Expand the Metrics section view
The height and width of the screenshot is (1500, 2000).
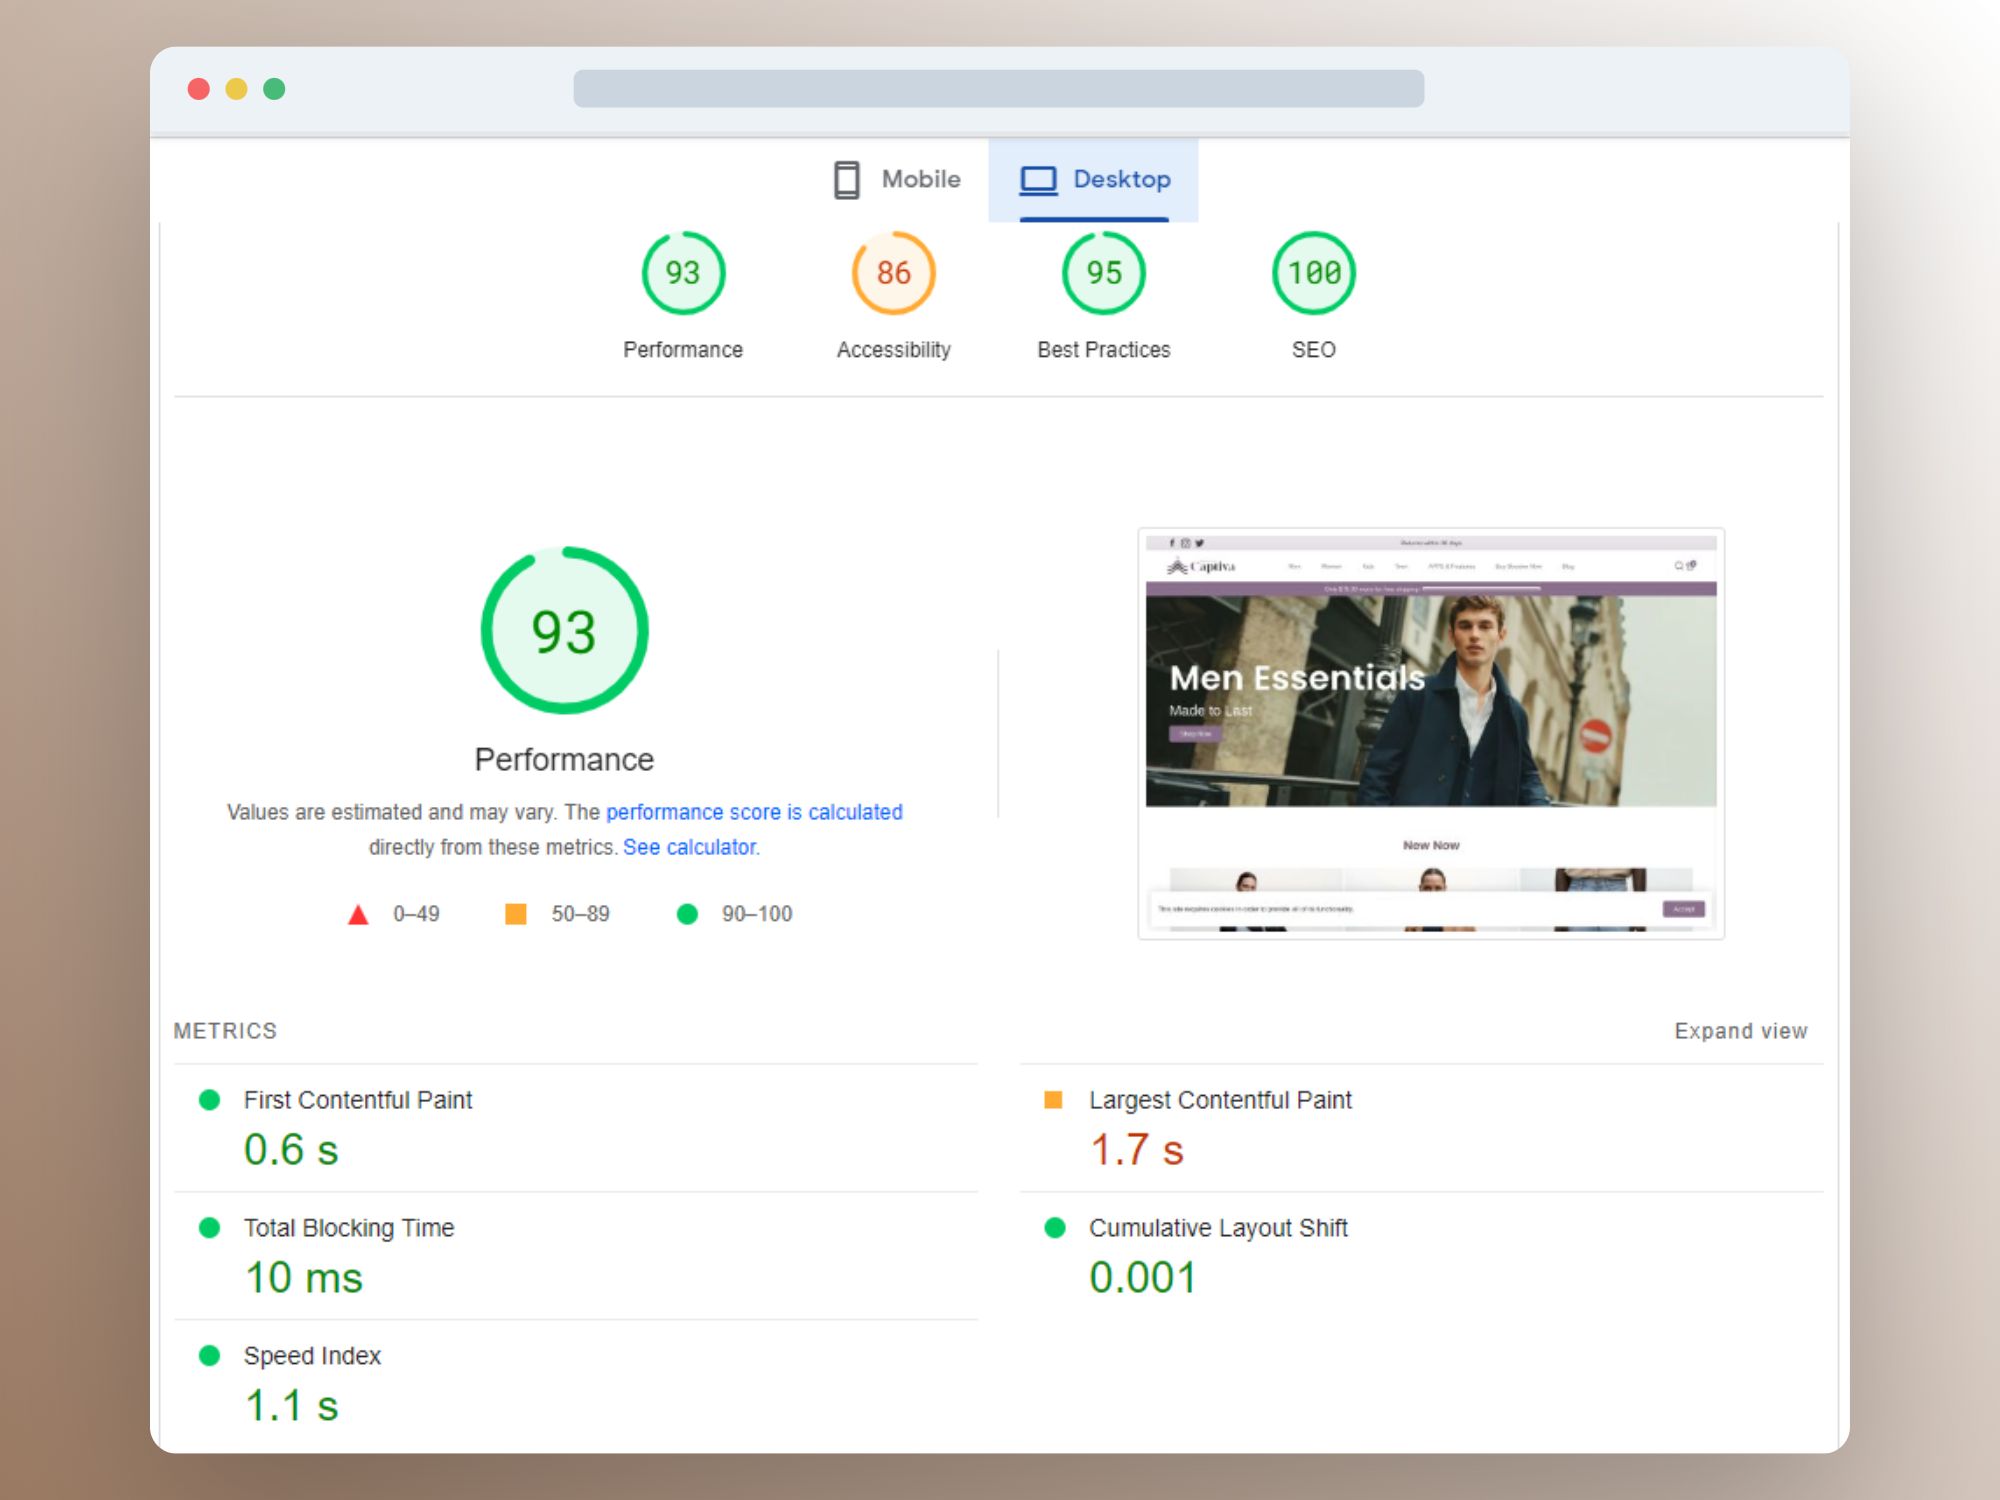point(1735,1030)
